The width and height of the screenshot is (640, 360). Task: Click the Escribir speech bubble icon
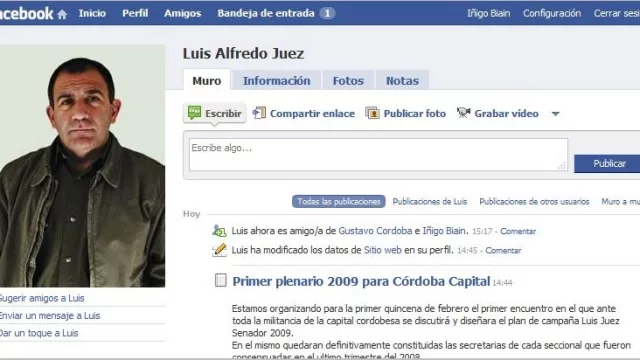(x=194, y=113)
